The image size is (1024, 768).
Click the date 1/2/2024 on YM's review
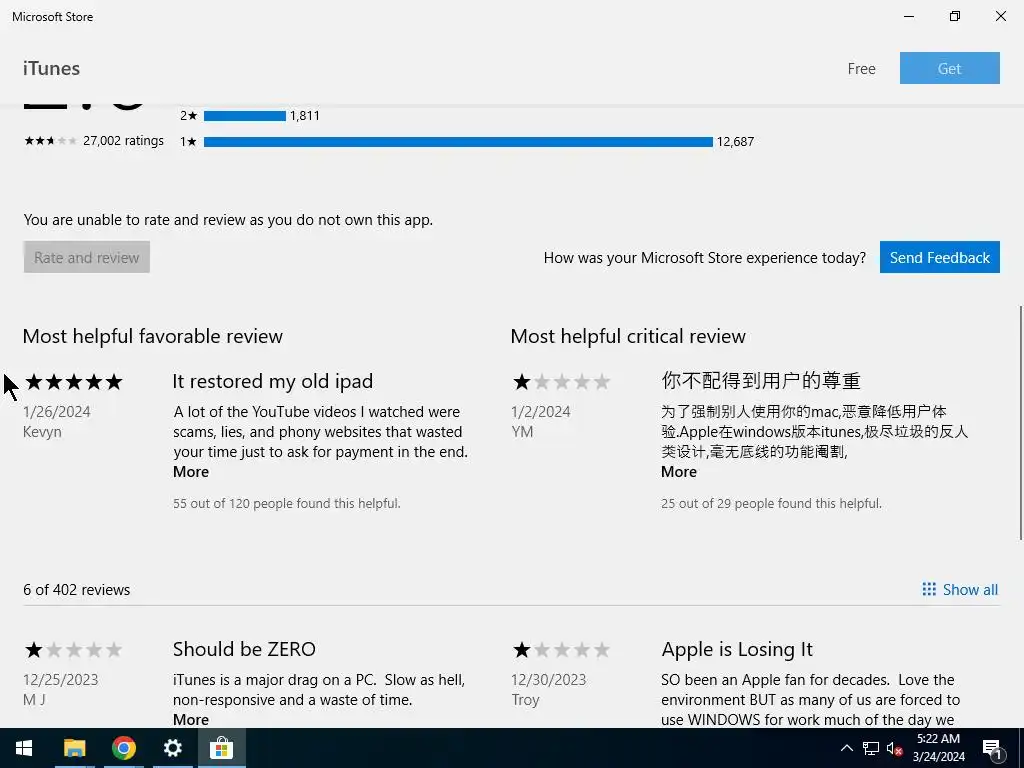[x=541, y=411]
